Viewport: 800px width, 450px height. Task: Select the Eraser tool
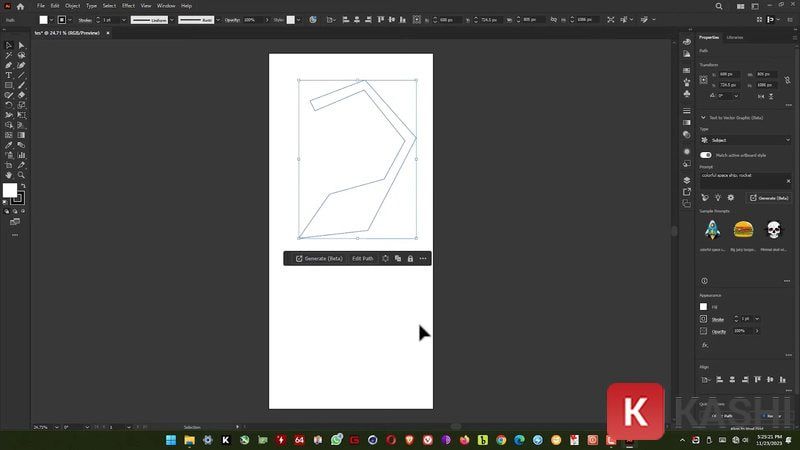(x=21, y=95)
